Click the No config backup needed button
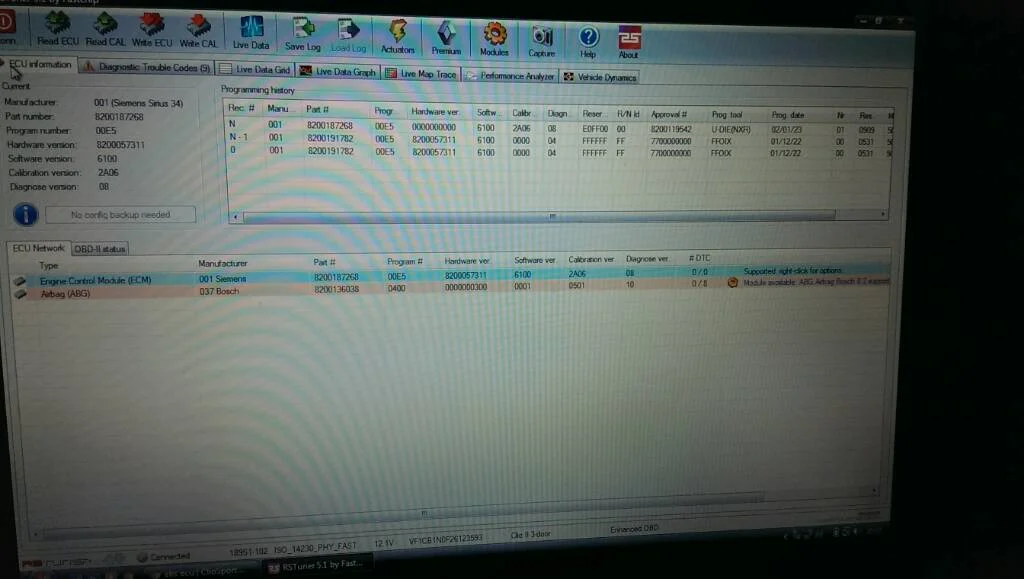This screenshot has height=579, width=1024. point(120,214)
